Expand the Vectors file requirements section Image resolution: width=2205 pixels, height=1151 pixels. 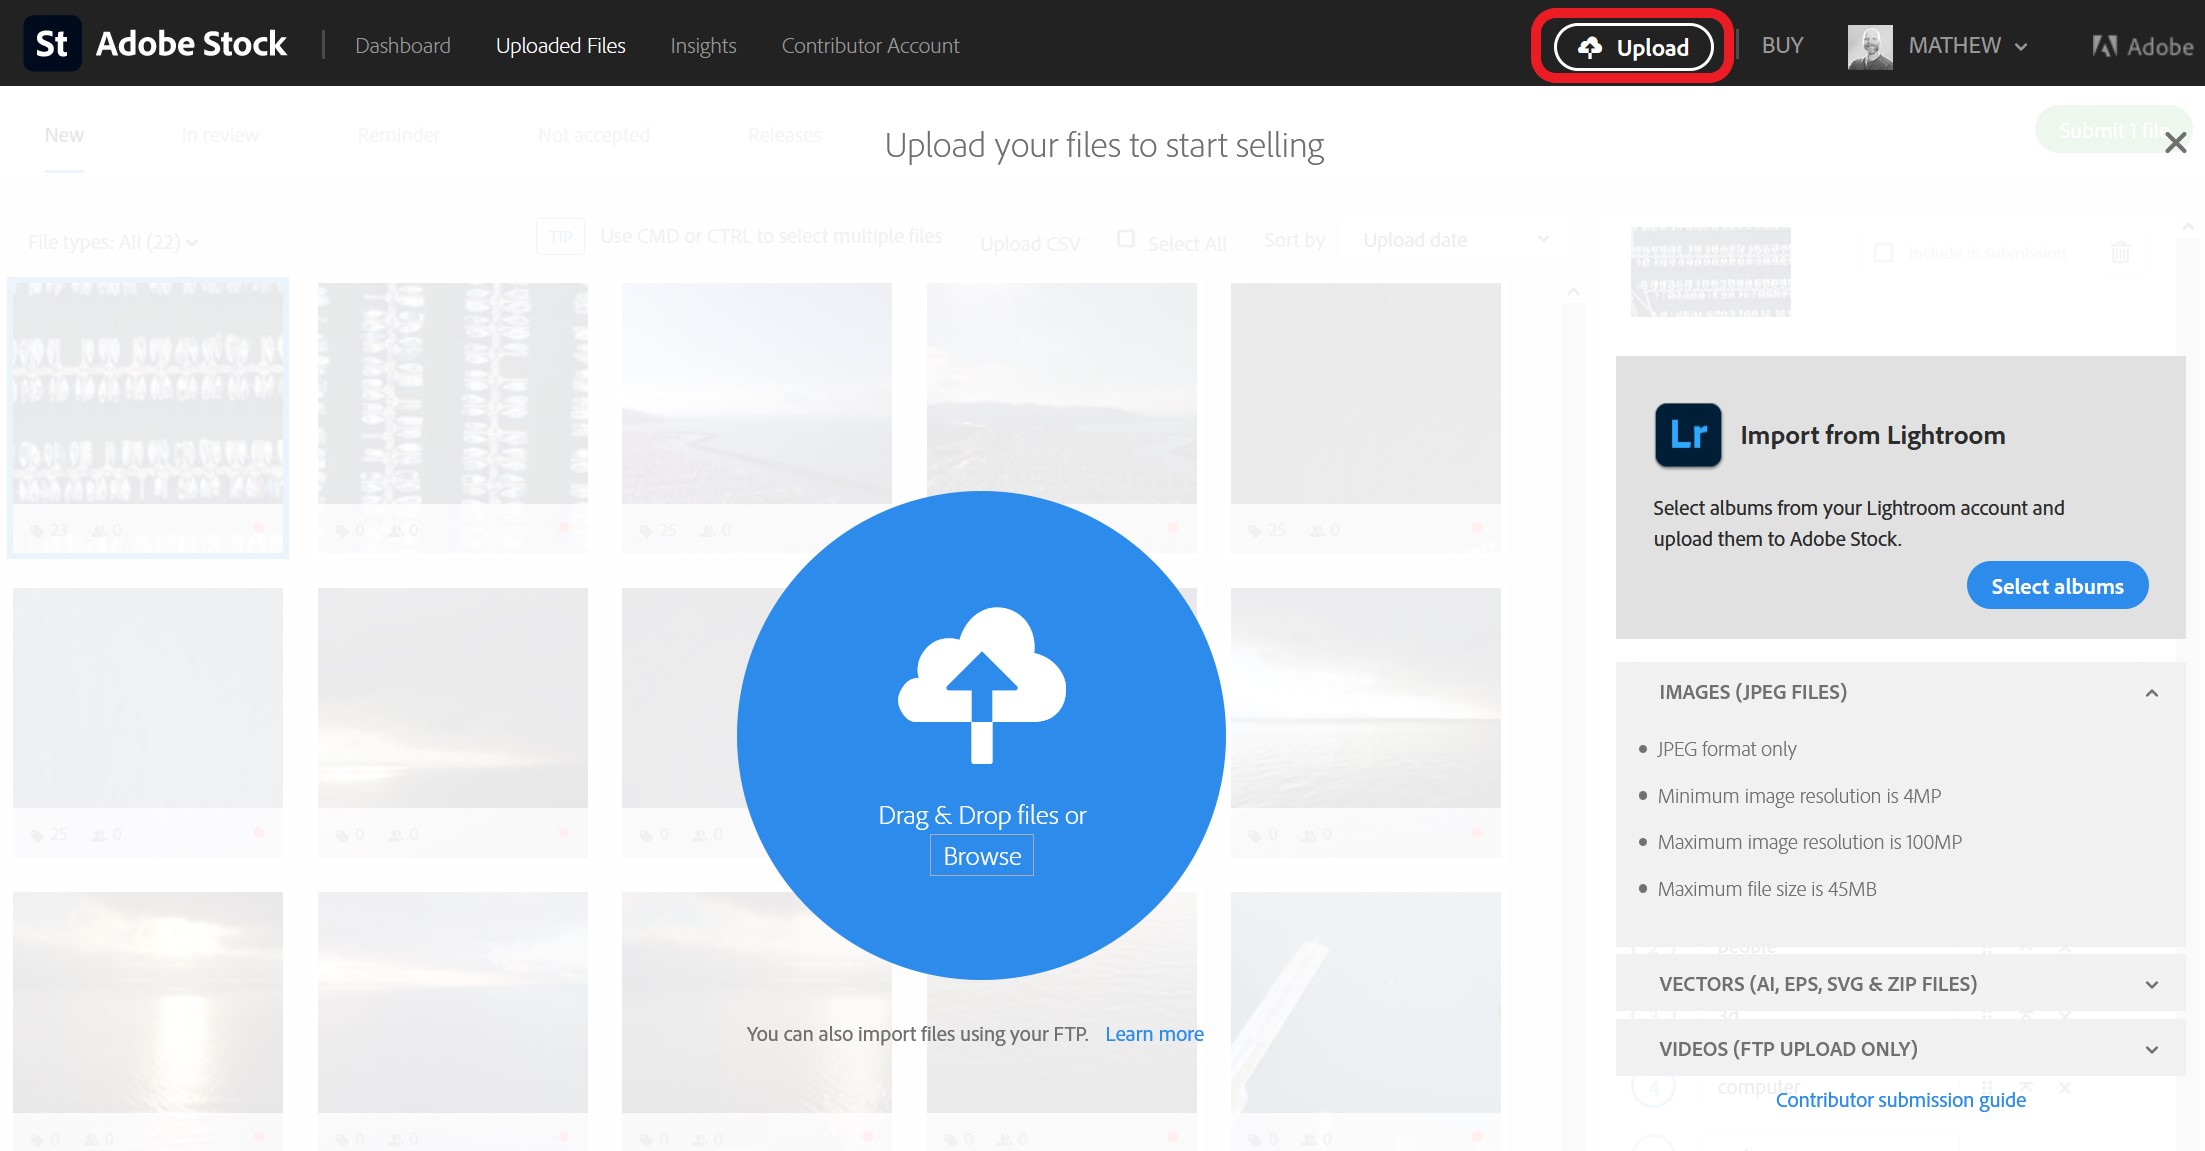click(x=2151, y=984)
